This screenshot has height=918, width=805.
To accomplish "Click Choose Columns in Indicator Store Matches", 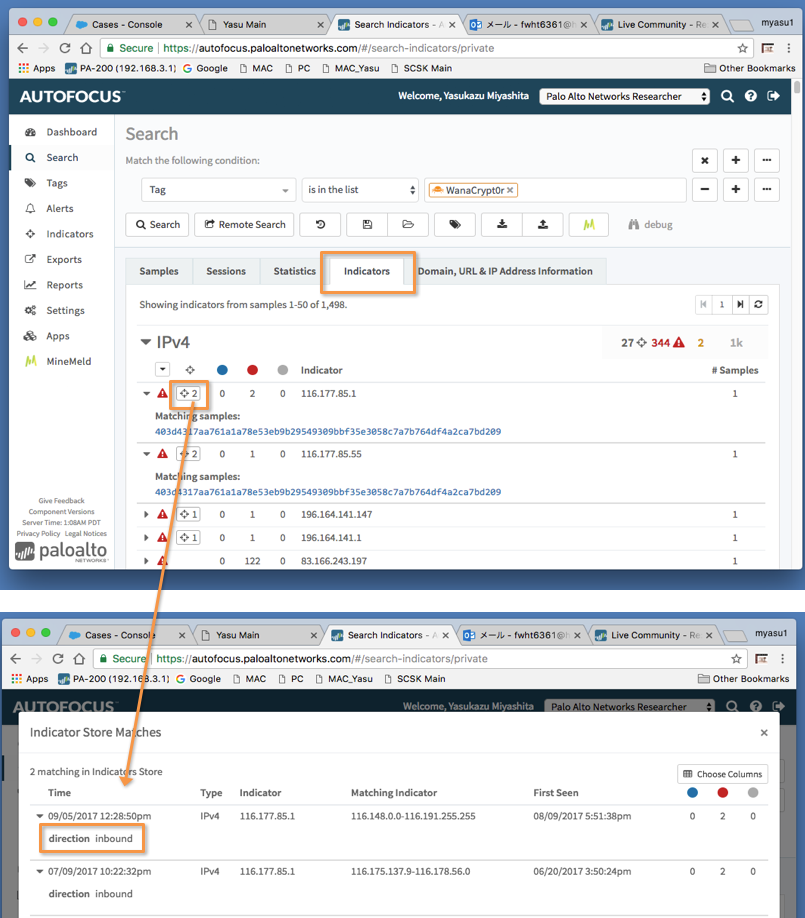I will 722,774.
